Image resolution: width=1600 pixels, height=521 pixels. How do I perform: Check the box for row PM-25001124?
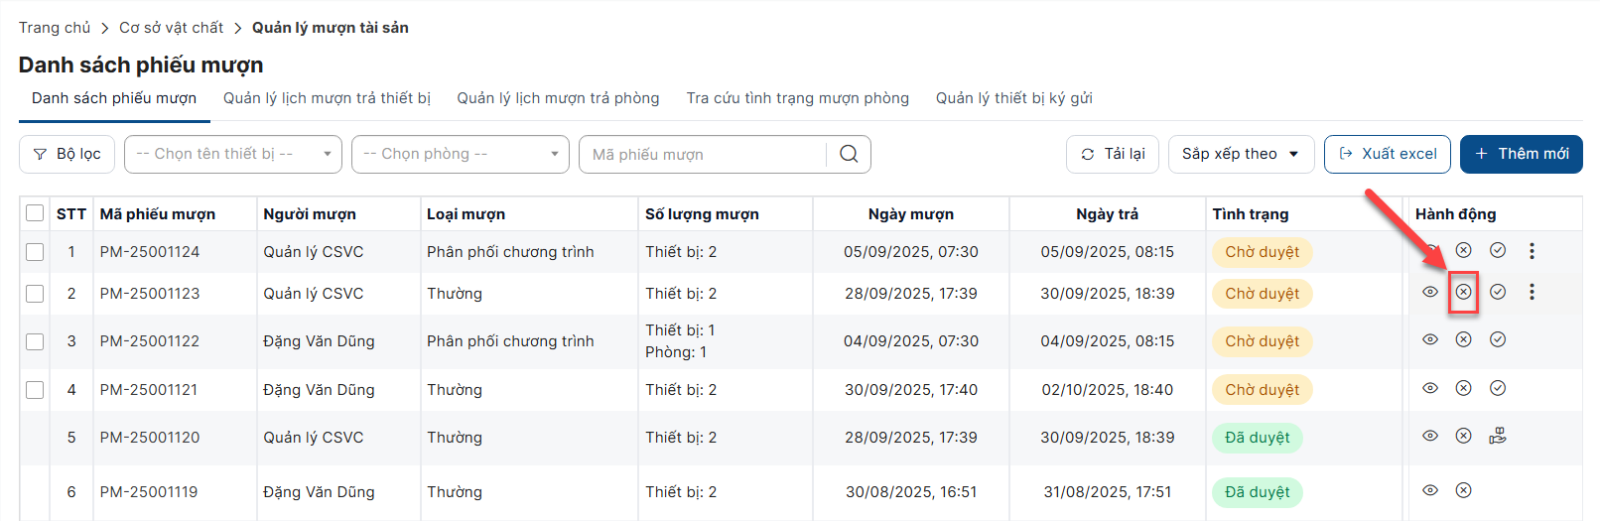(x=35, y=252)
